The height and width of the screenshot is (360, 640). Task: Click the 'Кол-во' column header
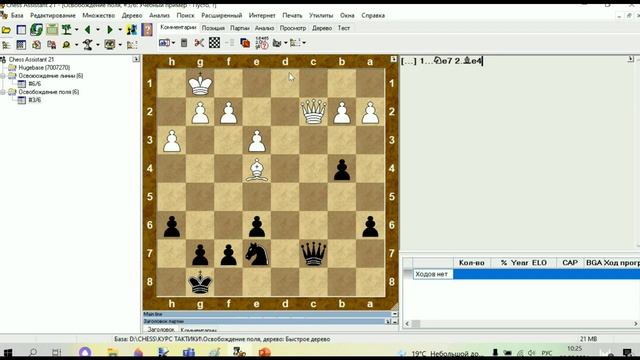[x=471, y=263]
